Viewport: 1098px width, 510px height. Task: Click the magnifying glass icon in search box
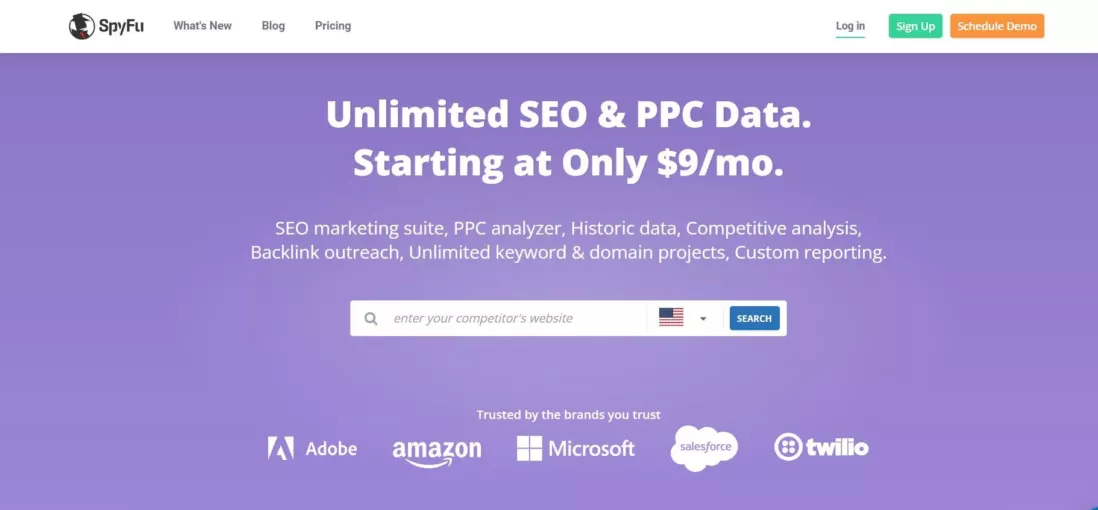(x=371, y=319)
